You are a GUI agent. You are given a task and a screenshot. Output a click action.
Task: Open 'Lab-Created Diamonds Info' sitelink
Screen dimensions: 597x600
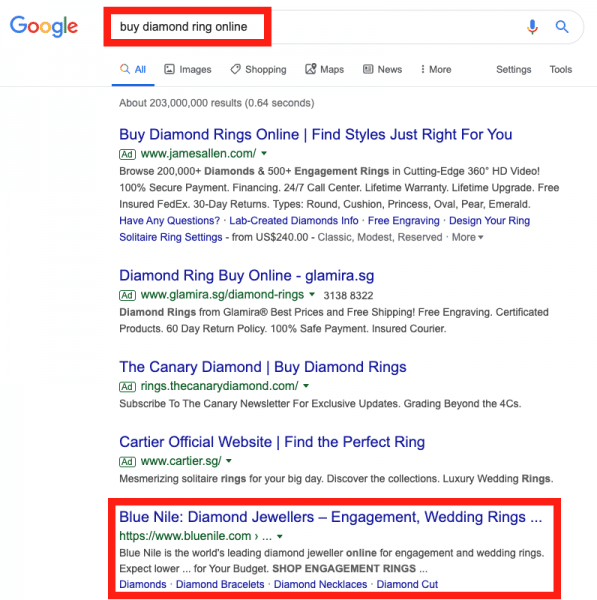click(294, 220)
